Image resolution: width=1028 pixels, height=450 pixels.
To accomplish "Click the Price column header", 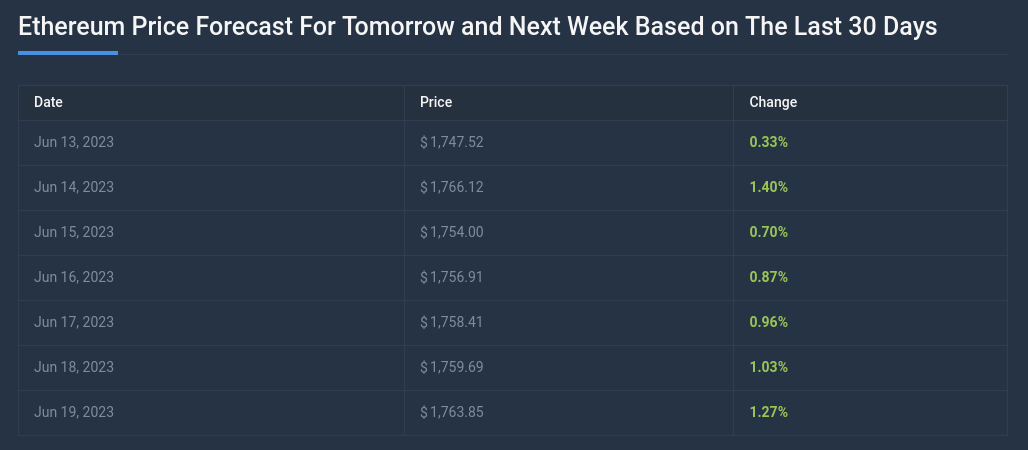I will point(436,102).
